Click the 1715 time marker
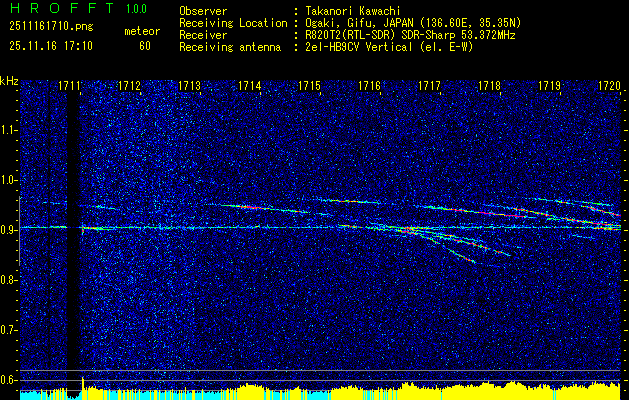 [309, 86]
